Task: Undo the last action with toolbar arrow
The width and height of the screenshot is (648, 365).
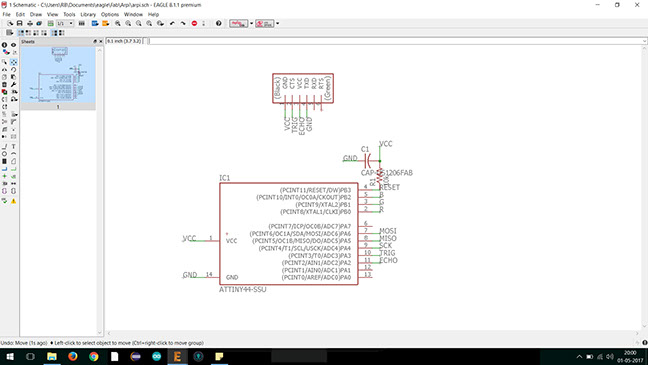Action: pos(172,24)
